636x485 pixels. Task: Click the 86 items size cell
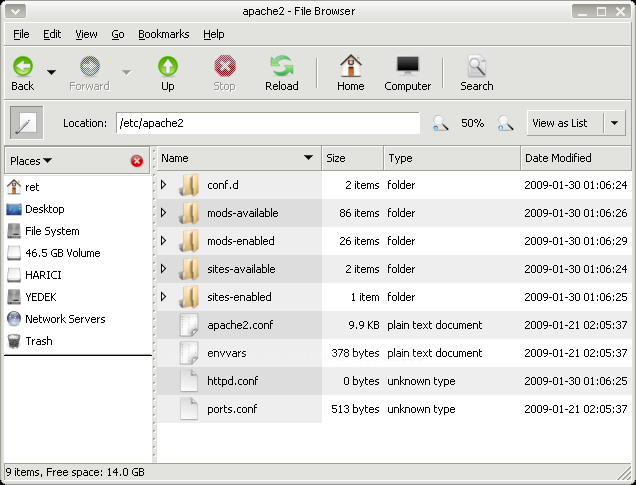click(359, 213)
